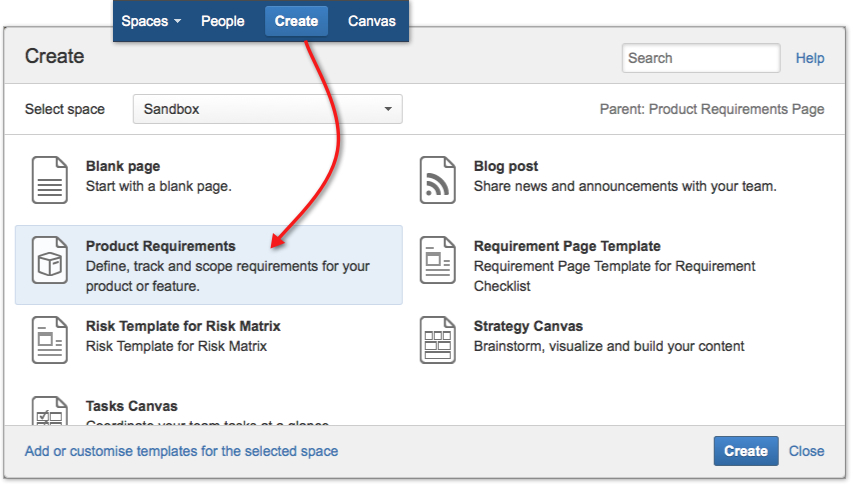Click the Close link in dialog footer

pyautogui.click(x=806, y=451)
